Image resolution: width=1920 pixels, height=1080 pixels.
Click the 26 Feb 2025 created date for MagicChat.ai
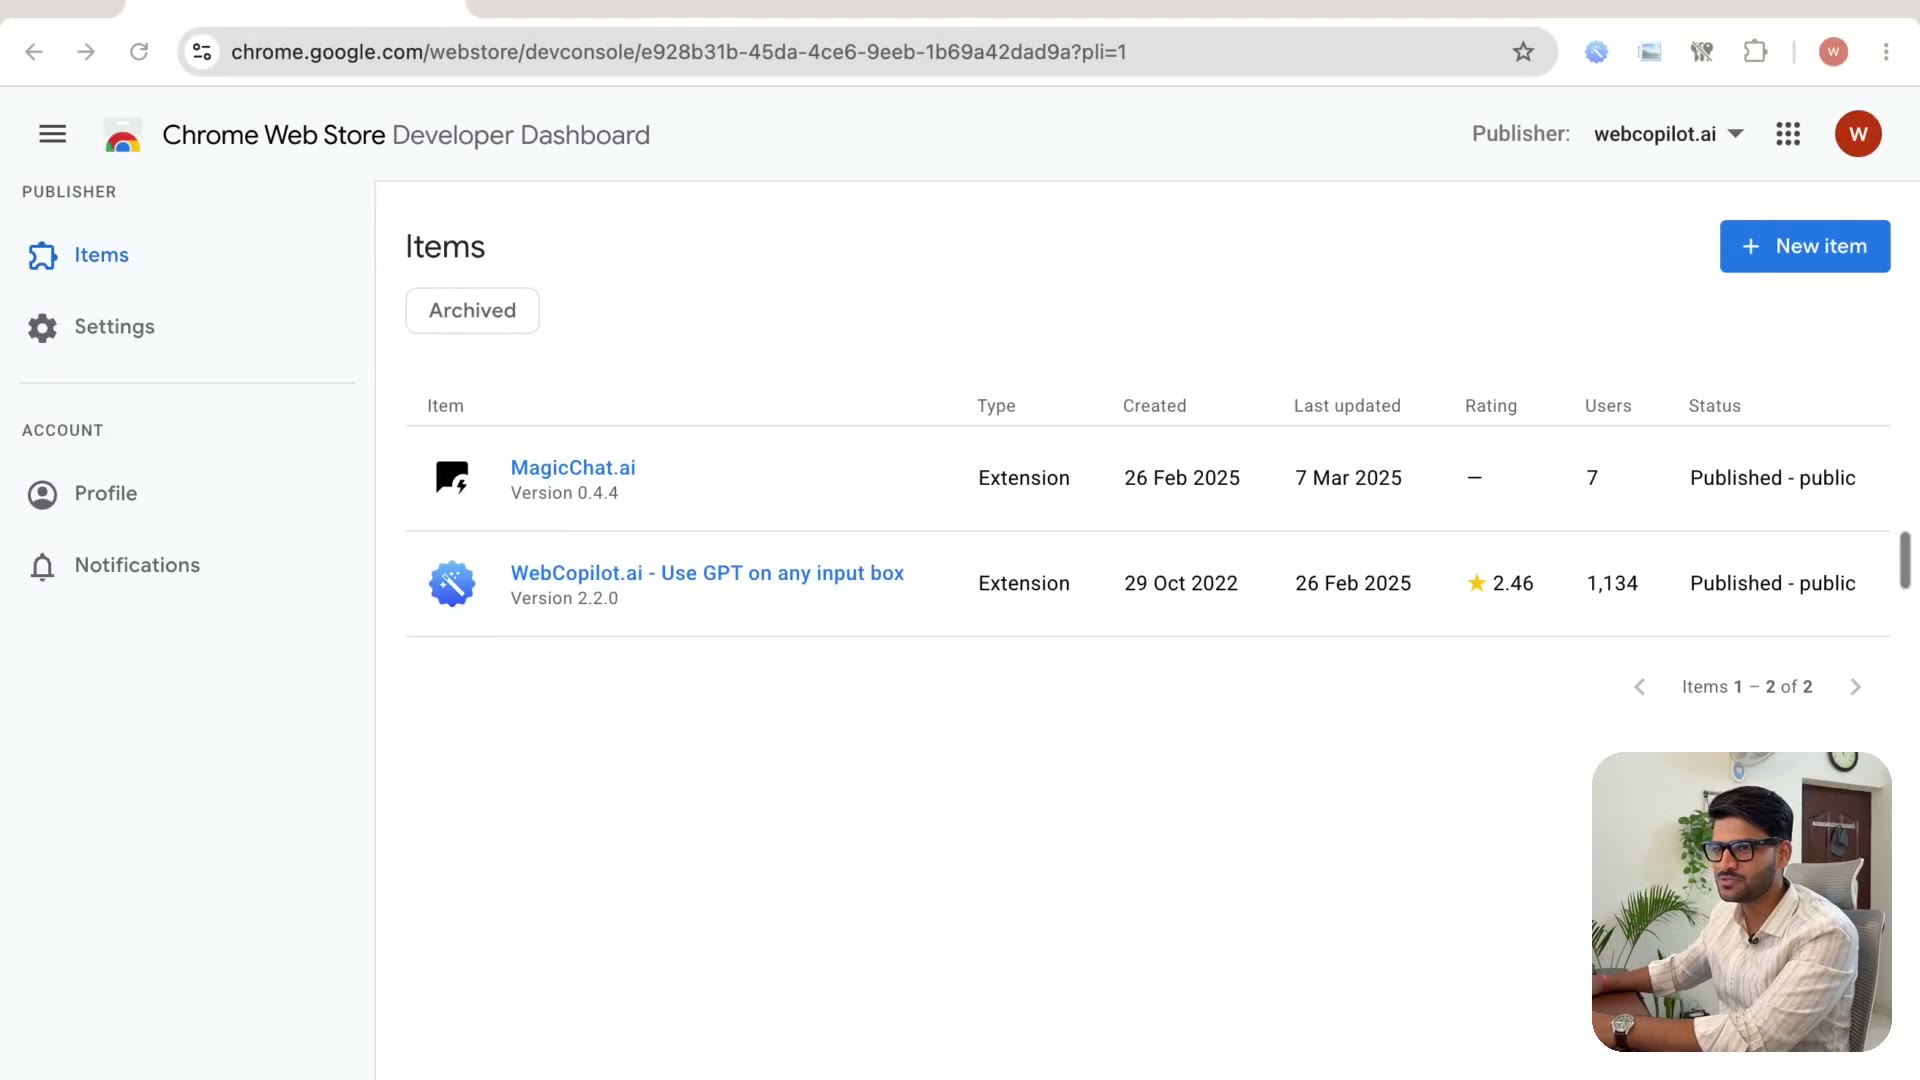(1182, 479)
